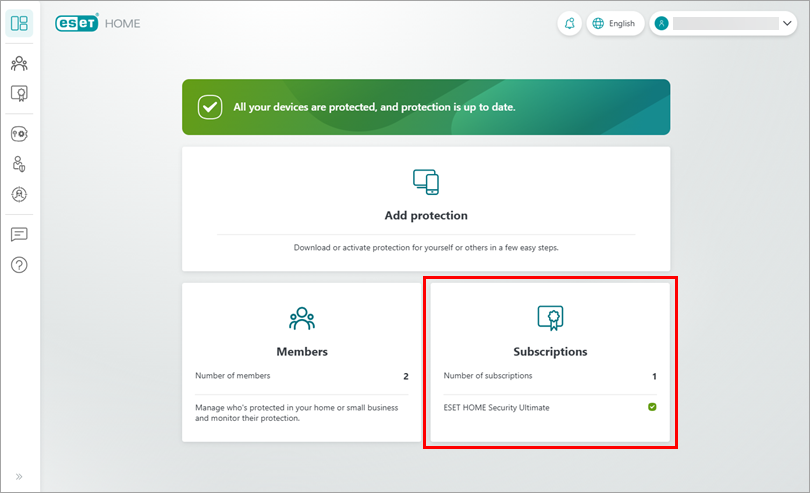
Task: Click the HOME text beside ESET logo
Action: [x=122, y=24]
